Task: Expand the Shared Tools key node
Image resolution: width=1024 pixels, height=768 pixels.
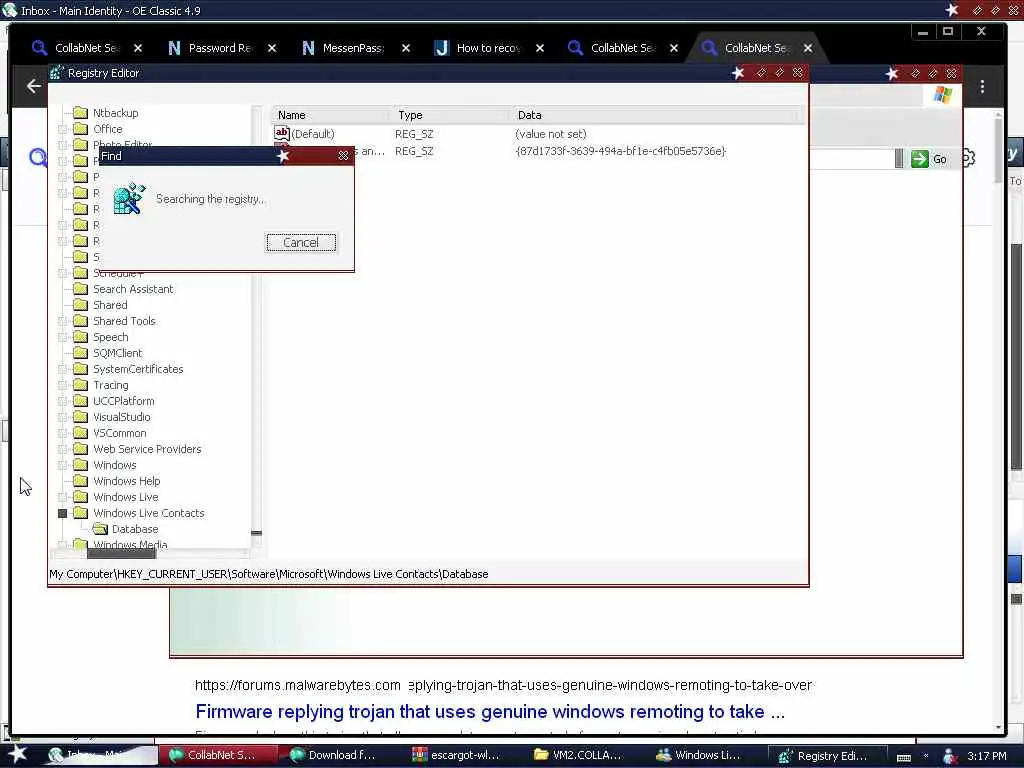Action: [x=63, y=321]
